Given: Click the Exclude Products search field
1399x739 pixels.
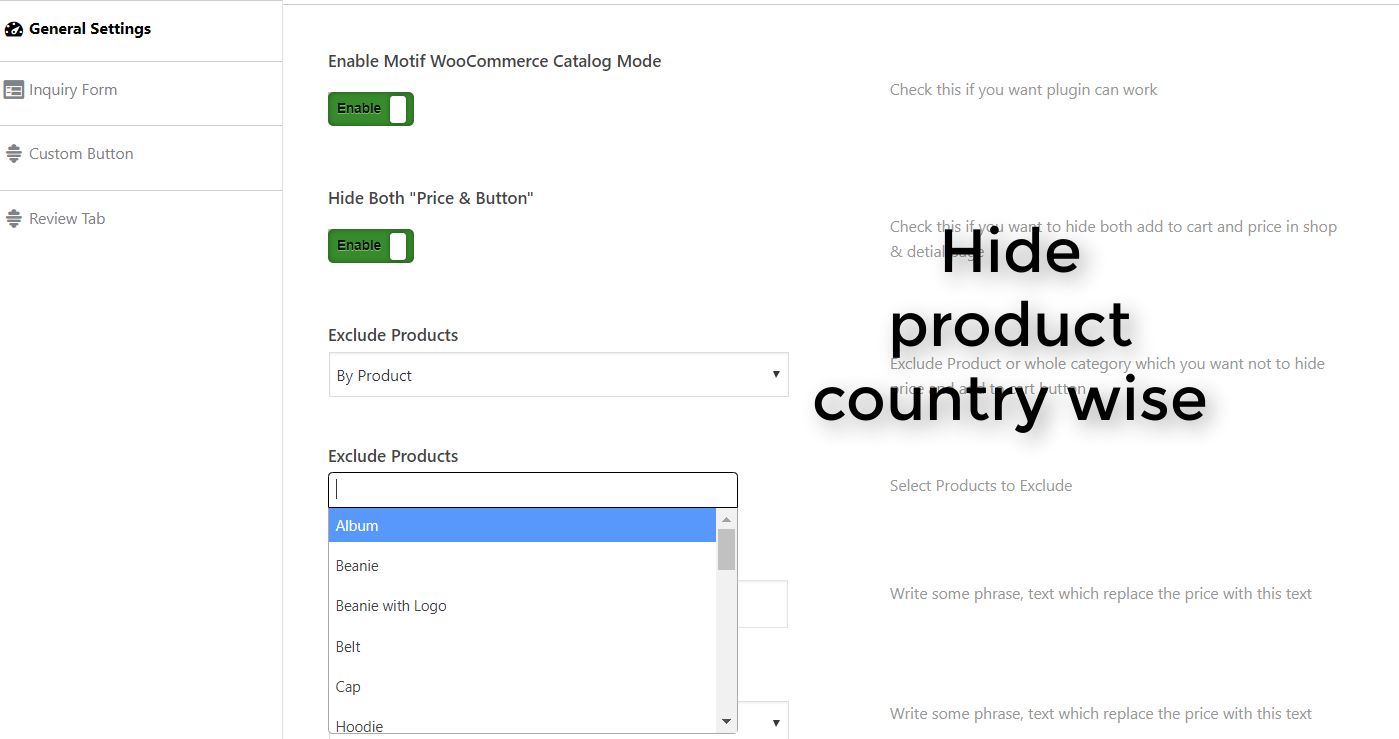Looking at the screenshot, I should tap(532, 490).
